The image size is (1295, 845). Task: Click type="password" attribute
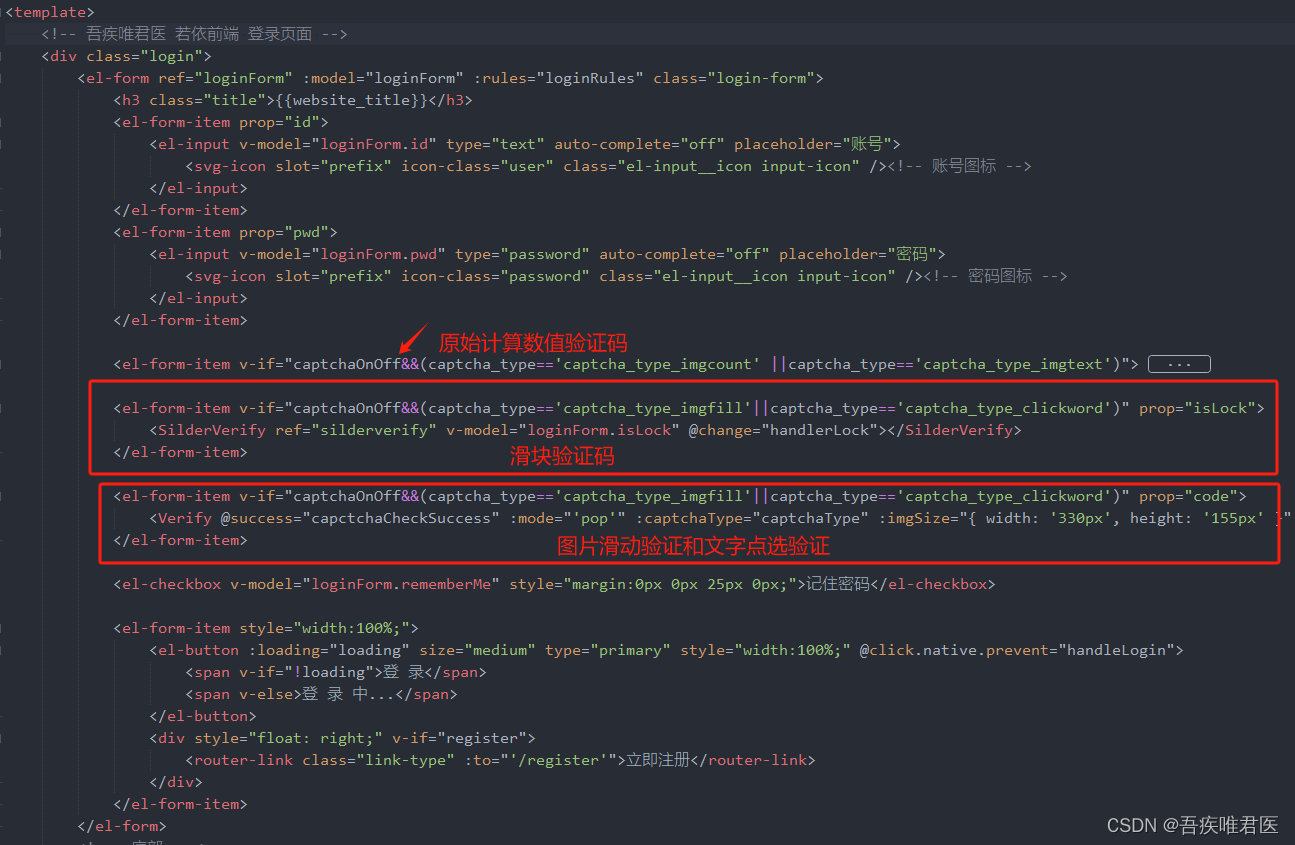click(523, 254)
